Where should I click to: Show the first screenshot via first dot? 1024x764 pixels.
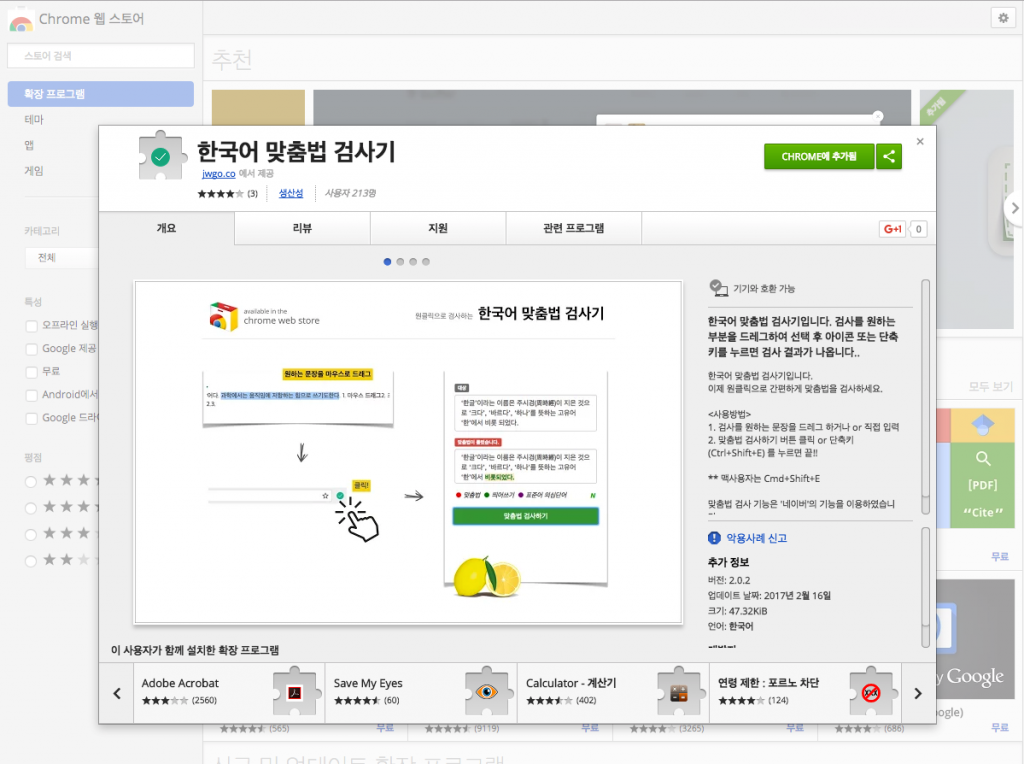tap(387, 262)
